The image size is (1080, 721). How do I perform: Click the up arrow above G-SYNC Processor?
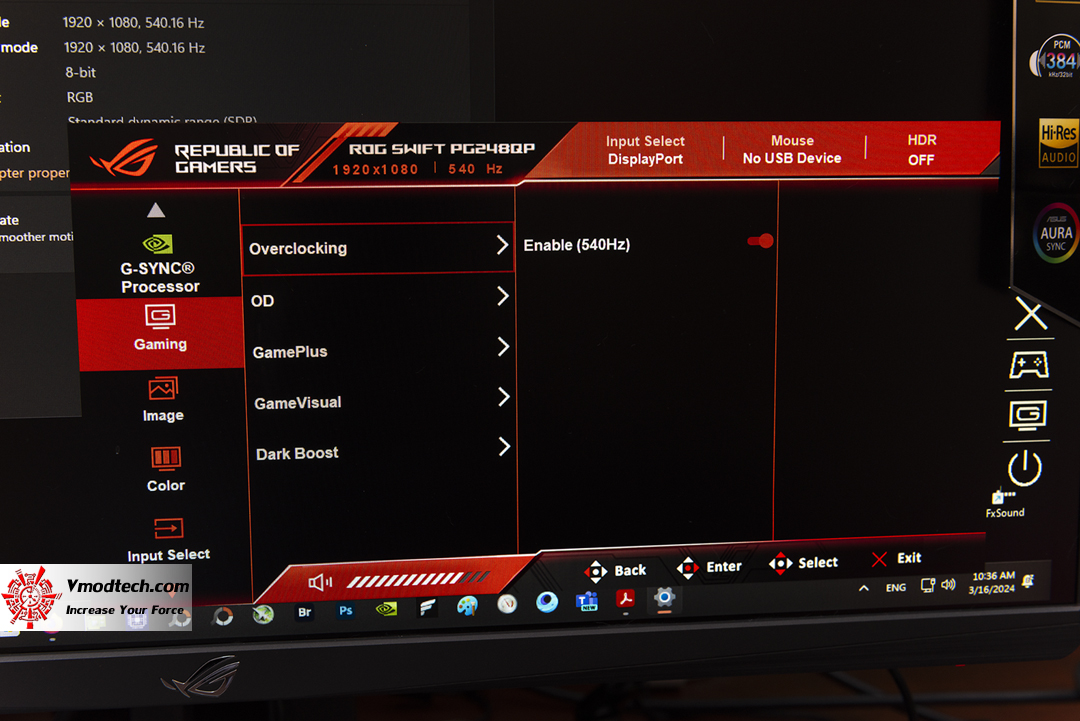click(156, 210)
